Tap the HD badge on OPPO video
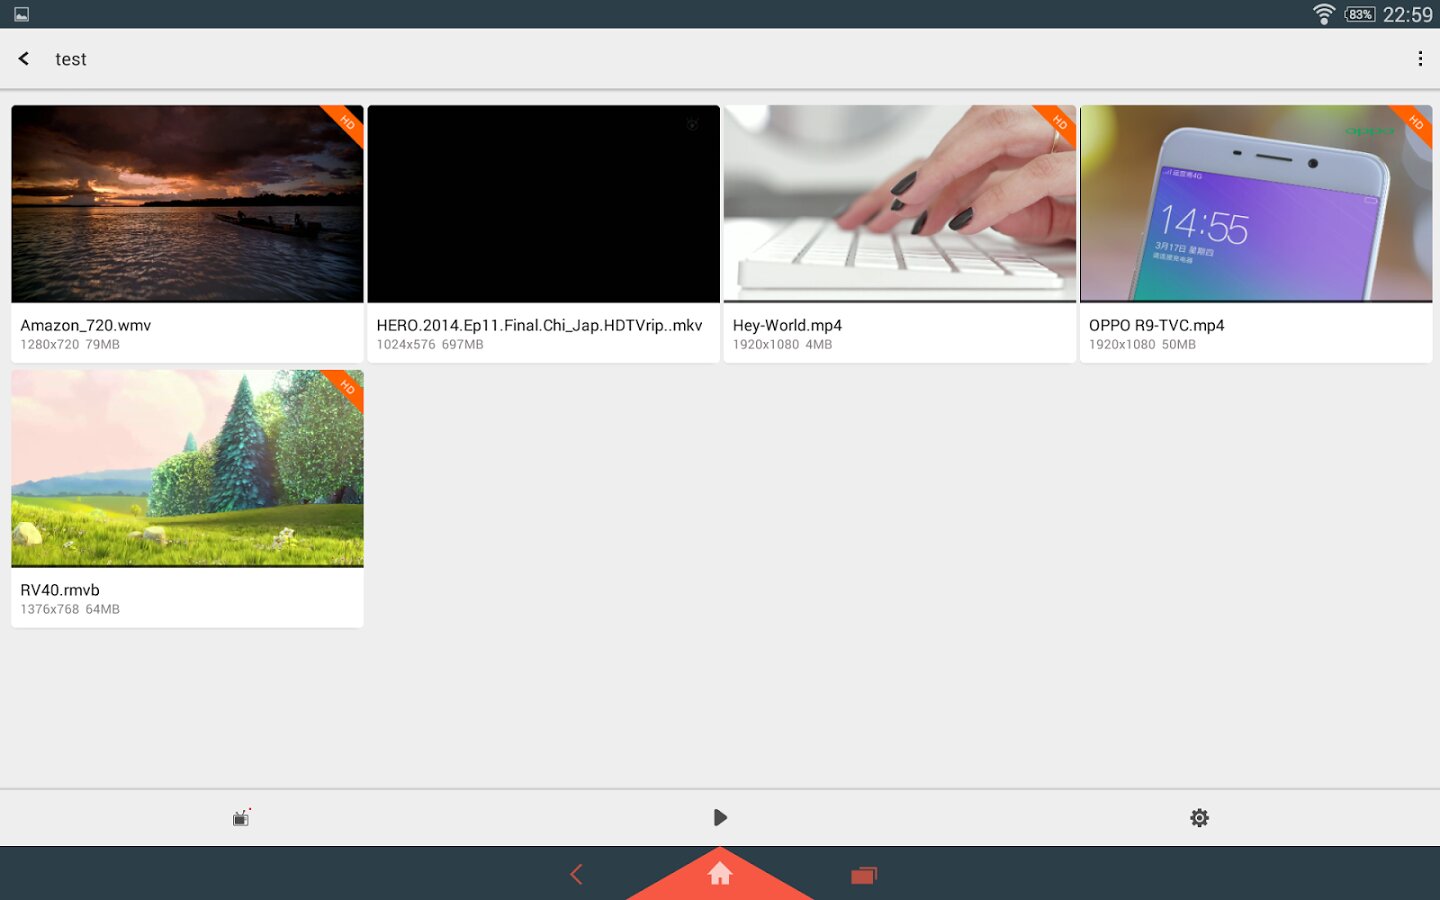Image resolution: width=1440 pixels, height=900 pixels. [x=1414, y=123]
